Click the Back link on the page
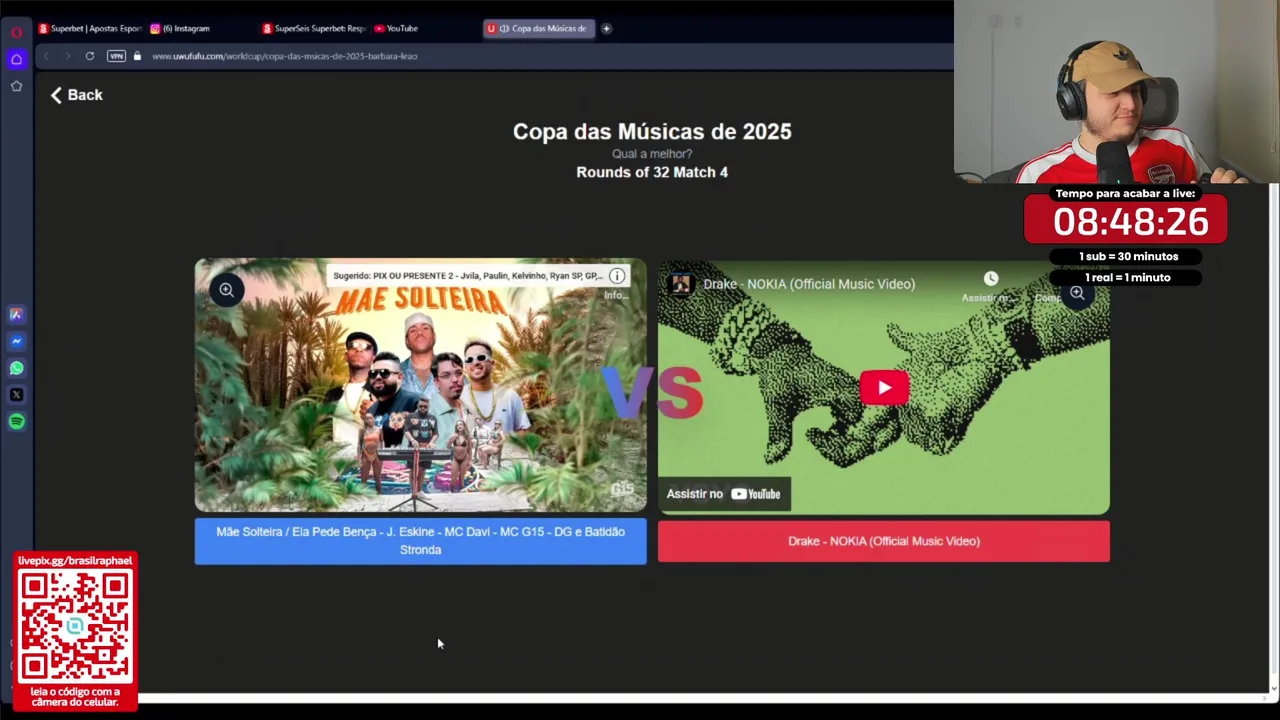1280x720 pixels. coord(77,95)
